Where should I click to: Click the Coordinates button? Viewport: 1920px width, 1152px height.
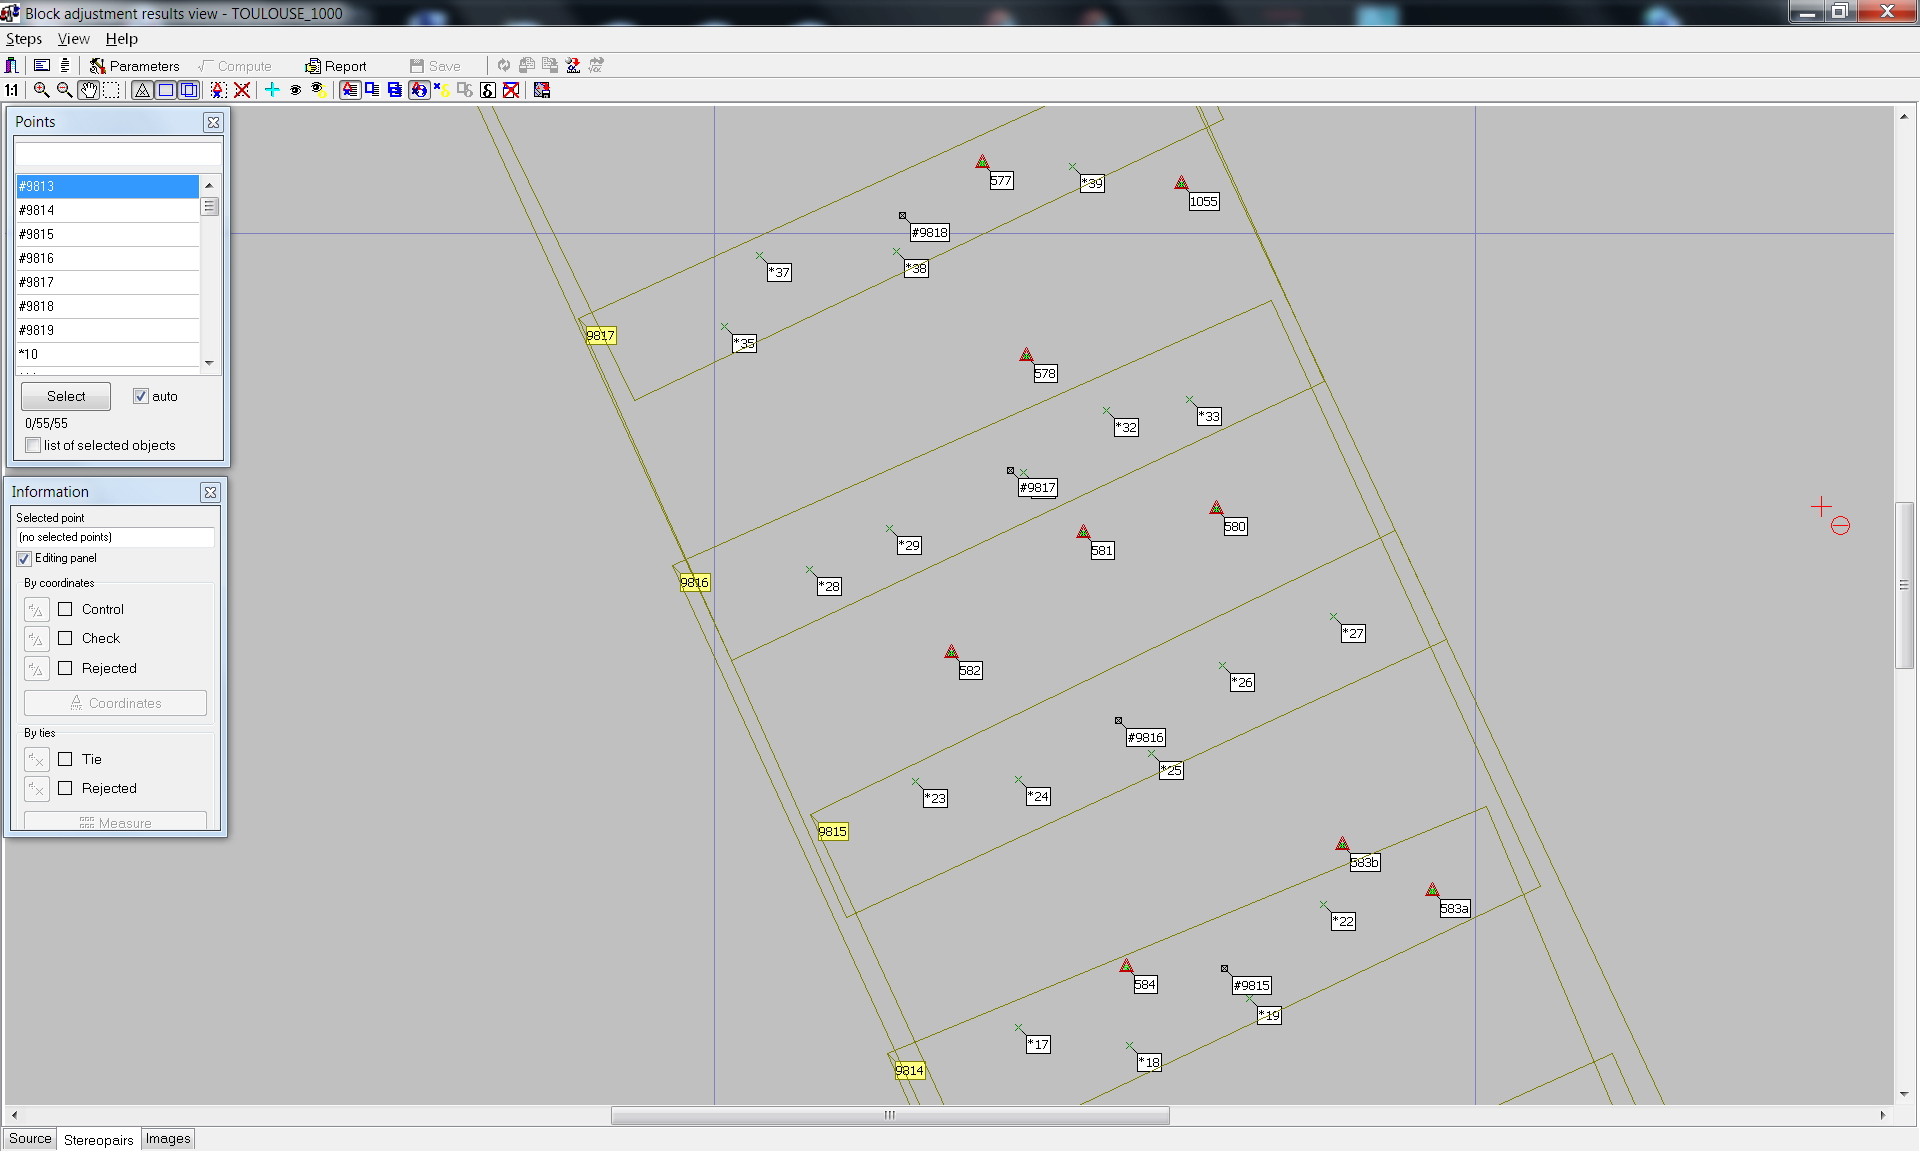115,703
